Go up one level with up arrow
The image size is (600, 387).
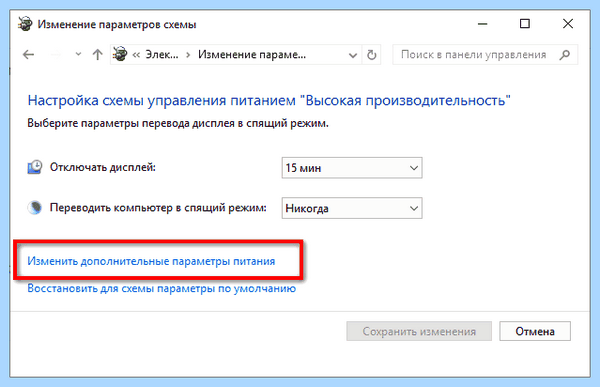pos(97,55)
